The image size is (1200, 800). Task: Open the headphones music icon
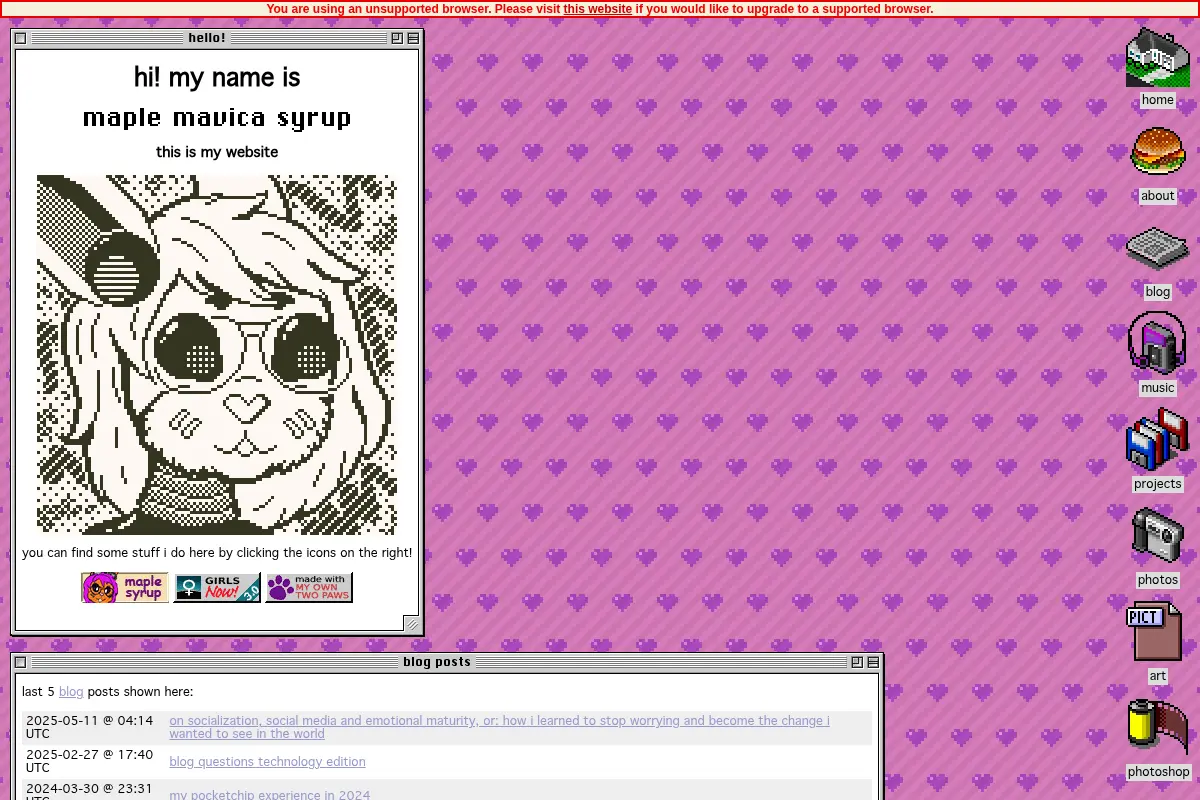(x=1157, y=343)
